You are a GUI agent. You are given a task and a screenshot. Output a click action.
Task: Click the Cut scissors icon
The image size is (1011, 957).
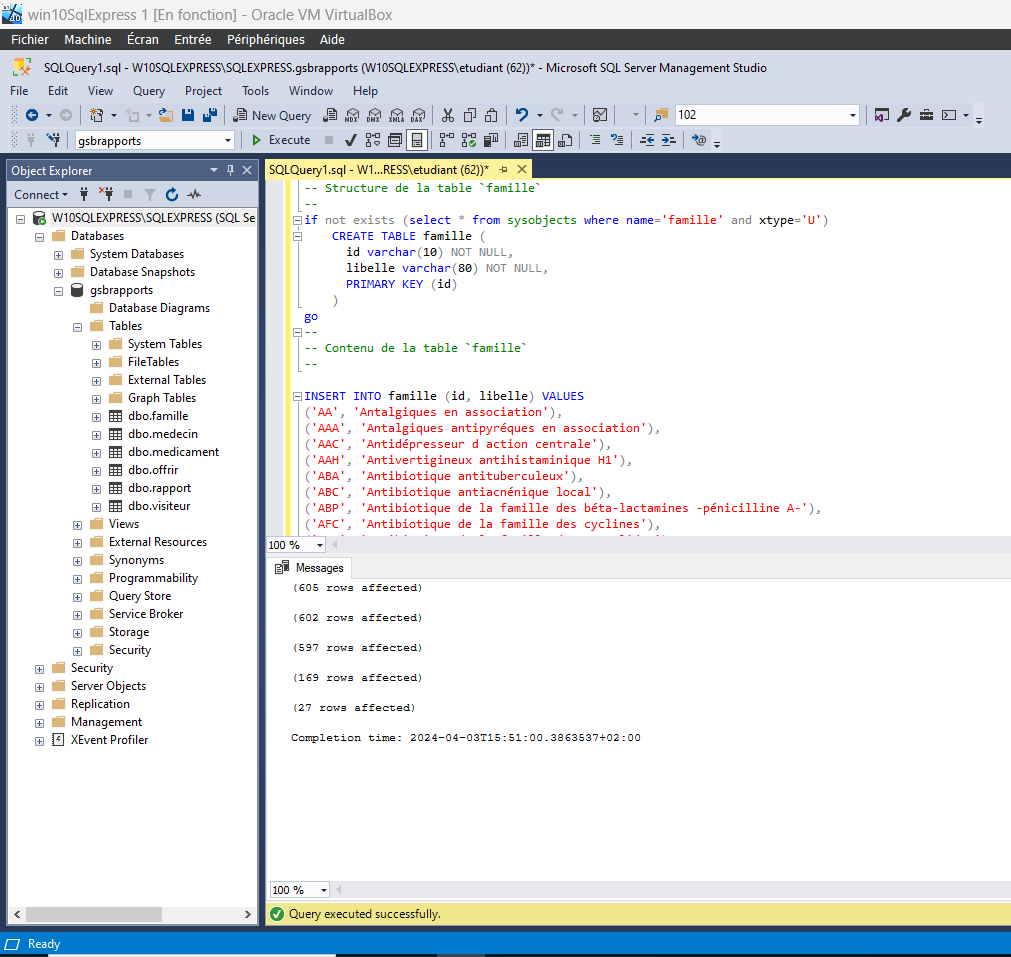click(x=448, y=115)
